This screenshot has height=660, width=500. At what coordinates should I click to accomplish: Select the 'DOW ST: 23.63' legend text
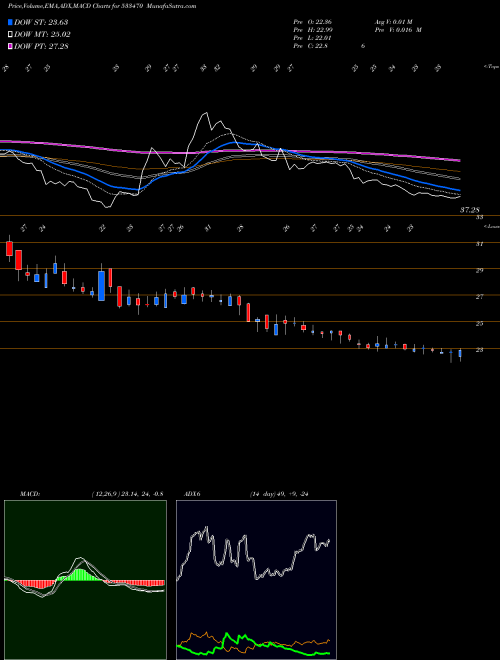pyautogui.click(x=41, y=22)
